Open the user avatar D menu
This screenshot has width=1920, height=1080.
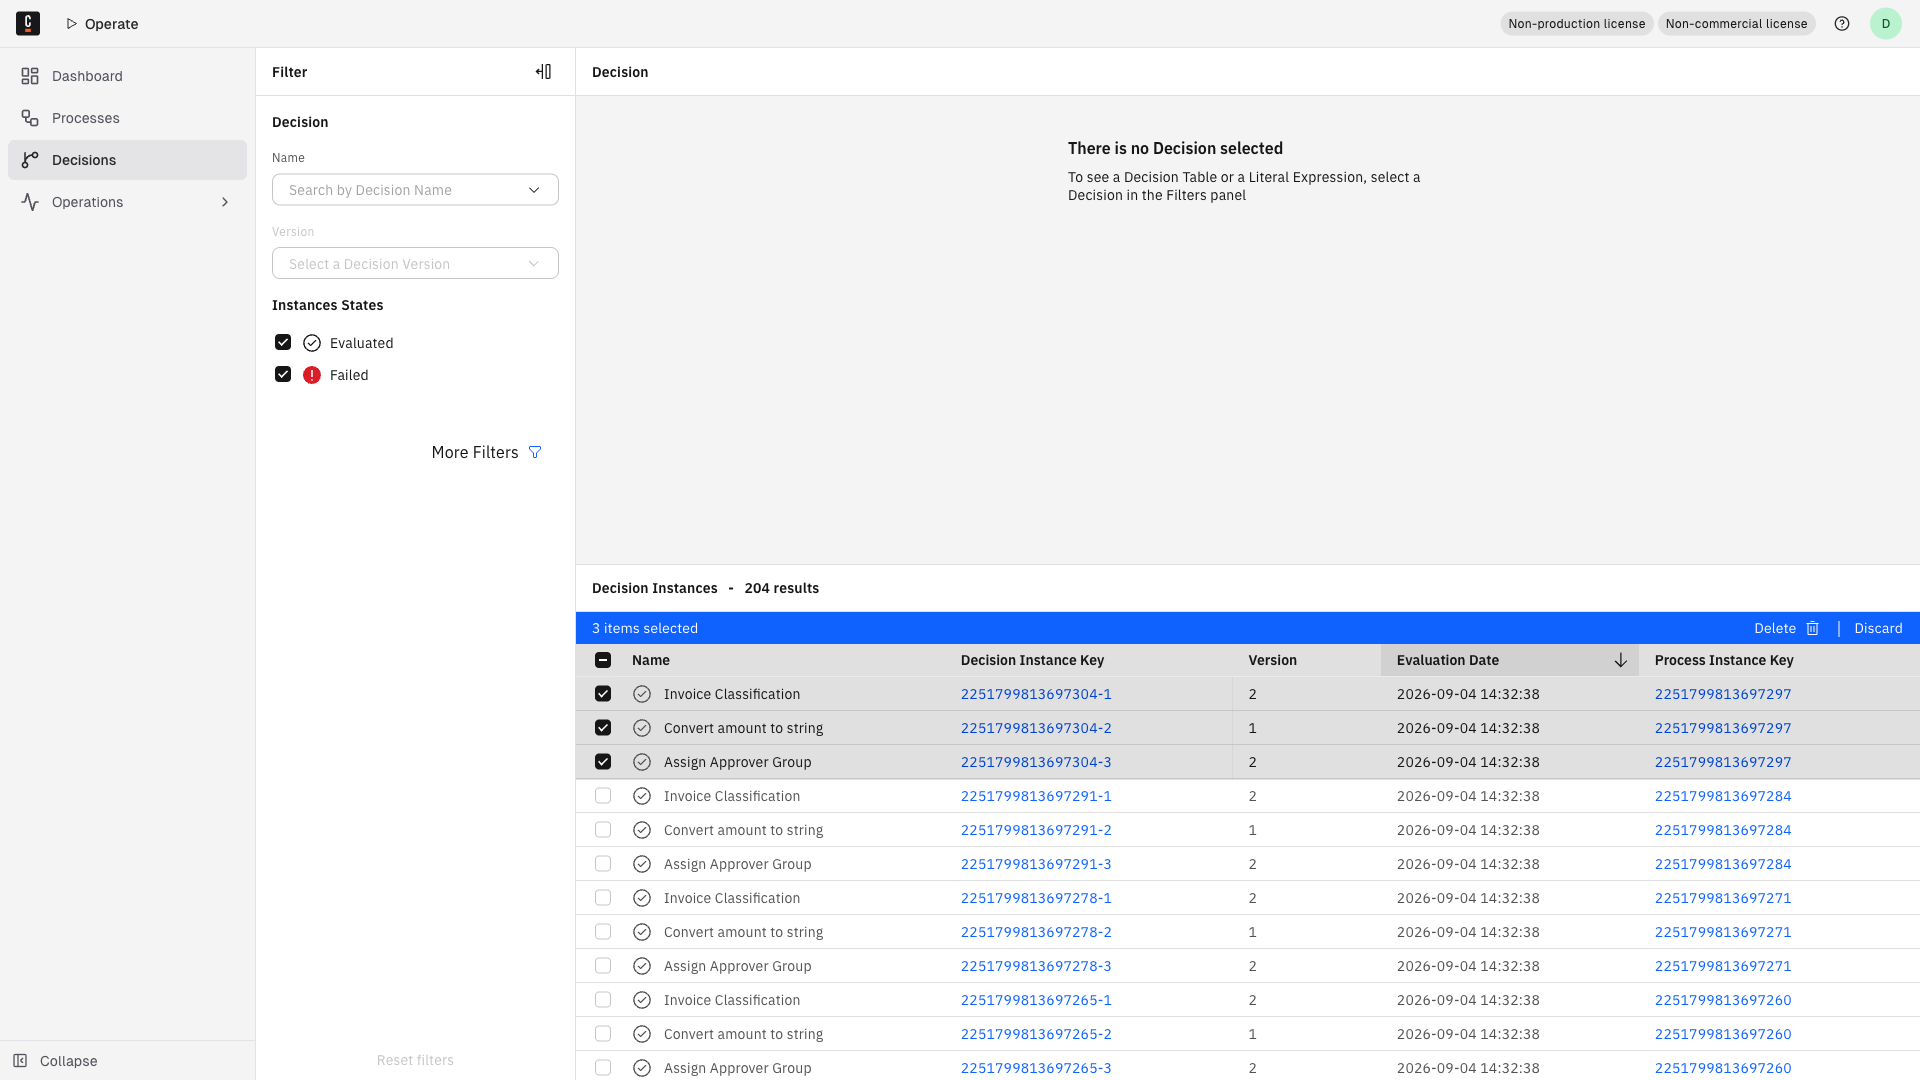[1886, 23]
